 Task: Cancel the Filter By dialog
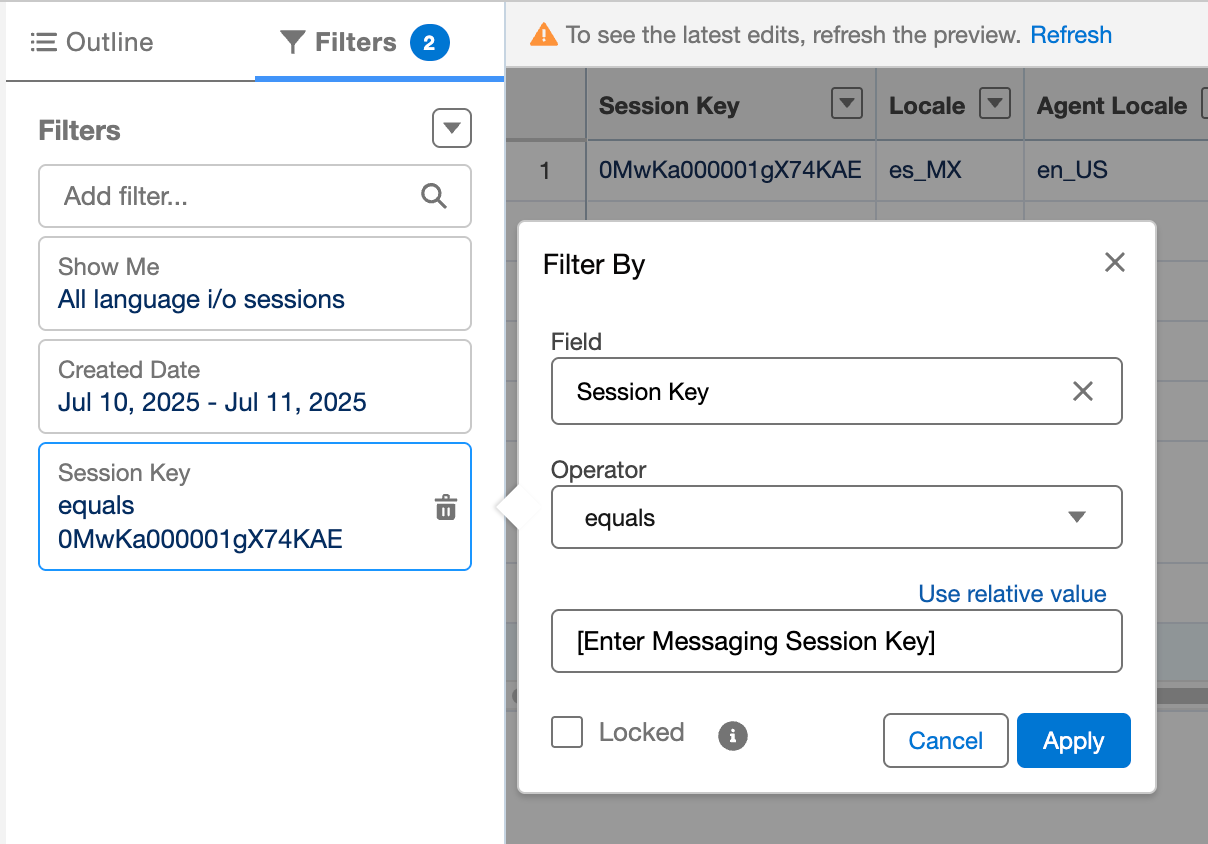[945, 741]
